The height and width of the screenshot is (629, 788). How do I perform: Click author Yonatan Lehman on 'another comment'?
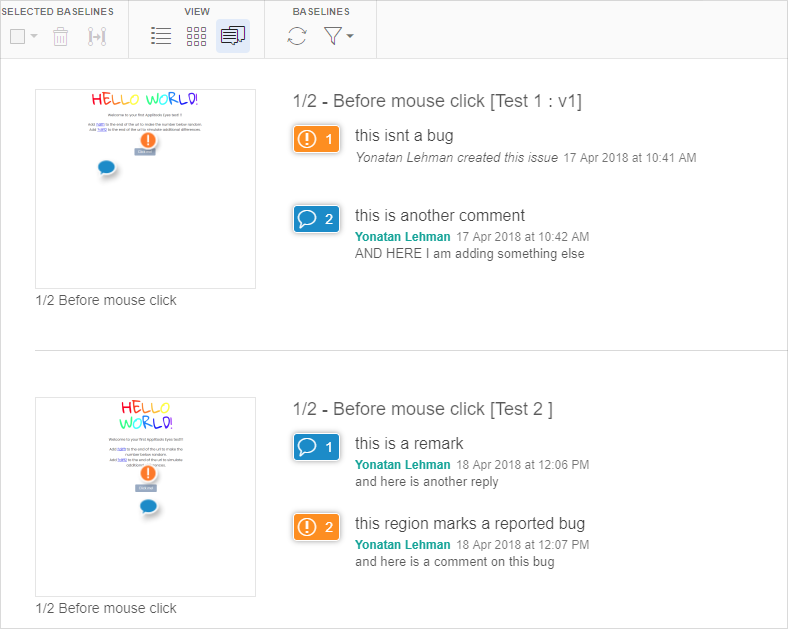pos(402,237)
